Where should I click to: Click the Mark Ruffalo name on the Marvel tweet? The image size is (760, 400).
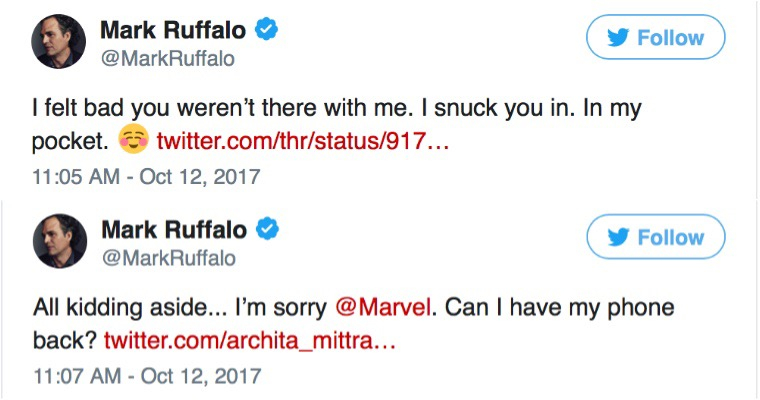pyautogui.click(x=174, y=231)
